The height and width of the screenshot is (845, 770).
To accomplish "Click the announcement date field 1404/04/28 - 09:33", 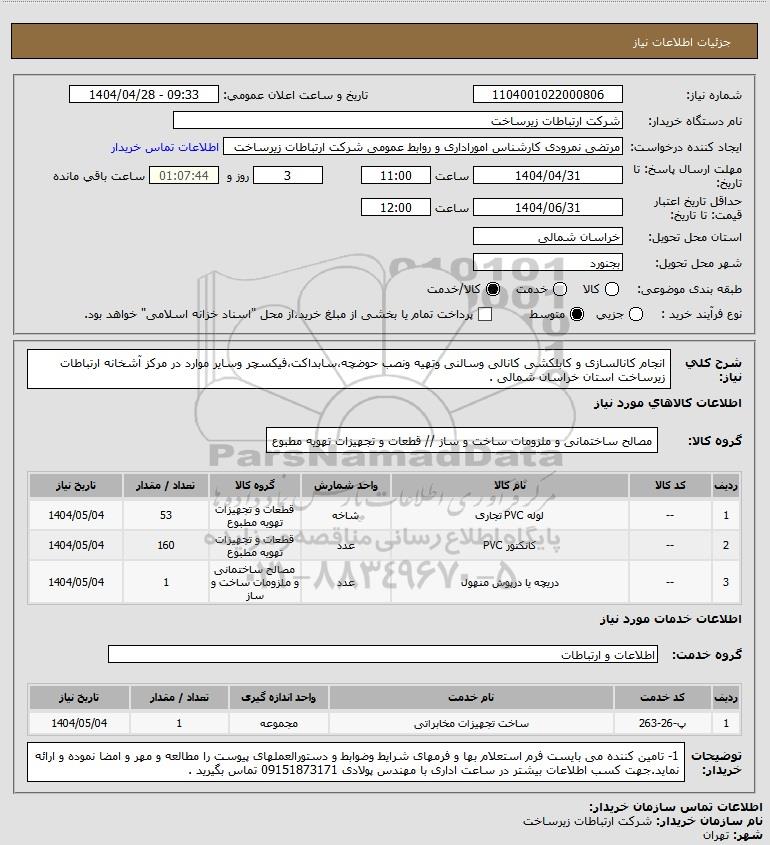I will (x=144, y=94).
